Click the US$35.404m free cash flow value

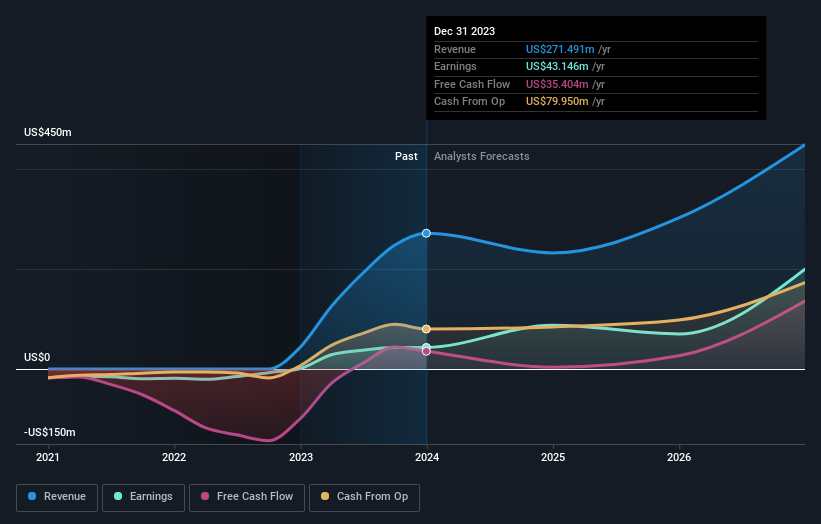557,84
